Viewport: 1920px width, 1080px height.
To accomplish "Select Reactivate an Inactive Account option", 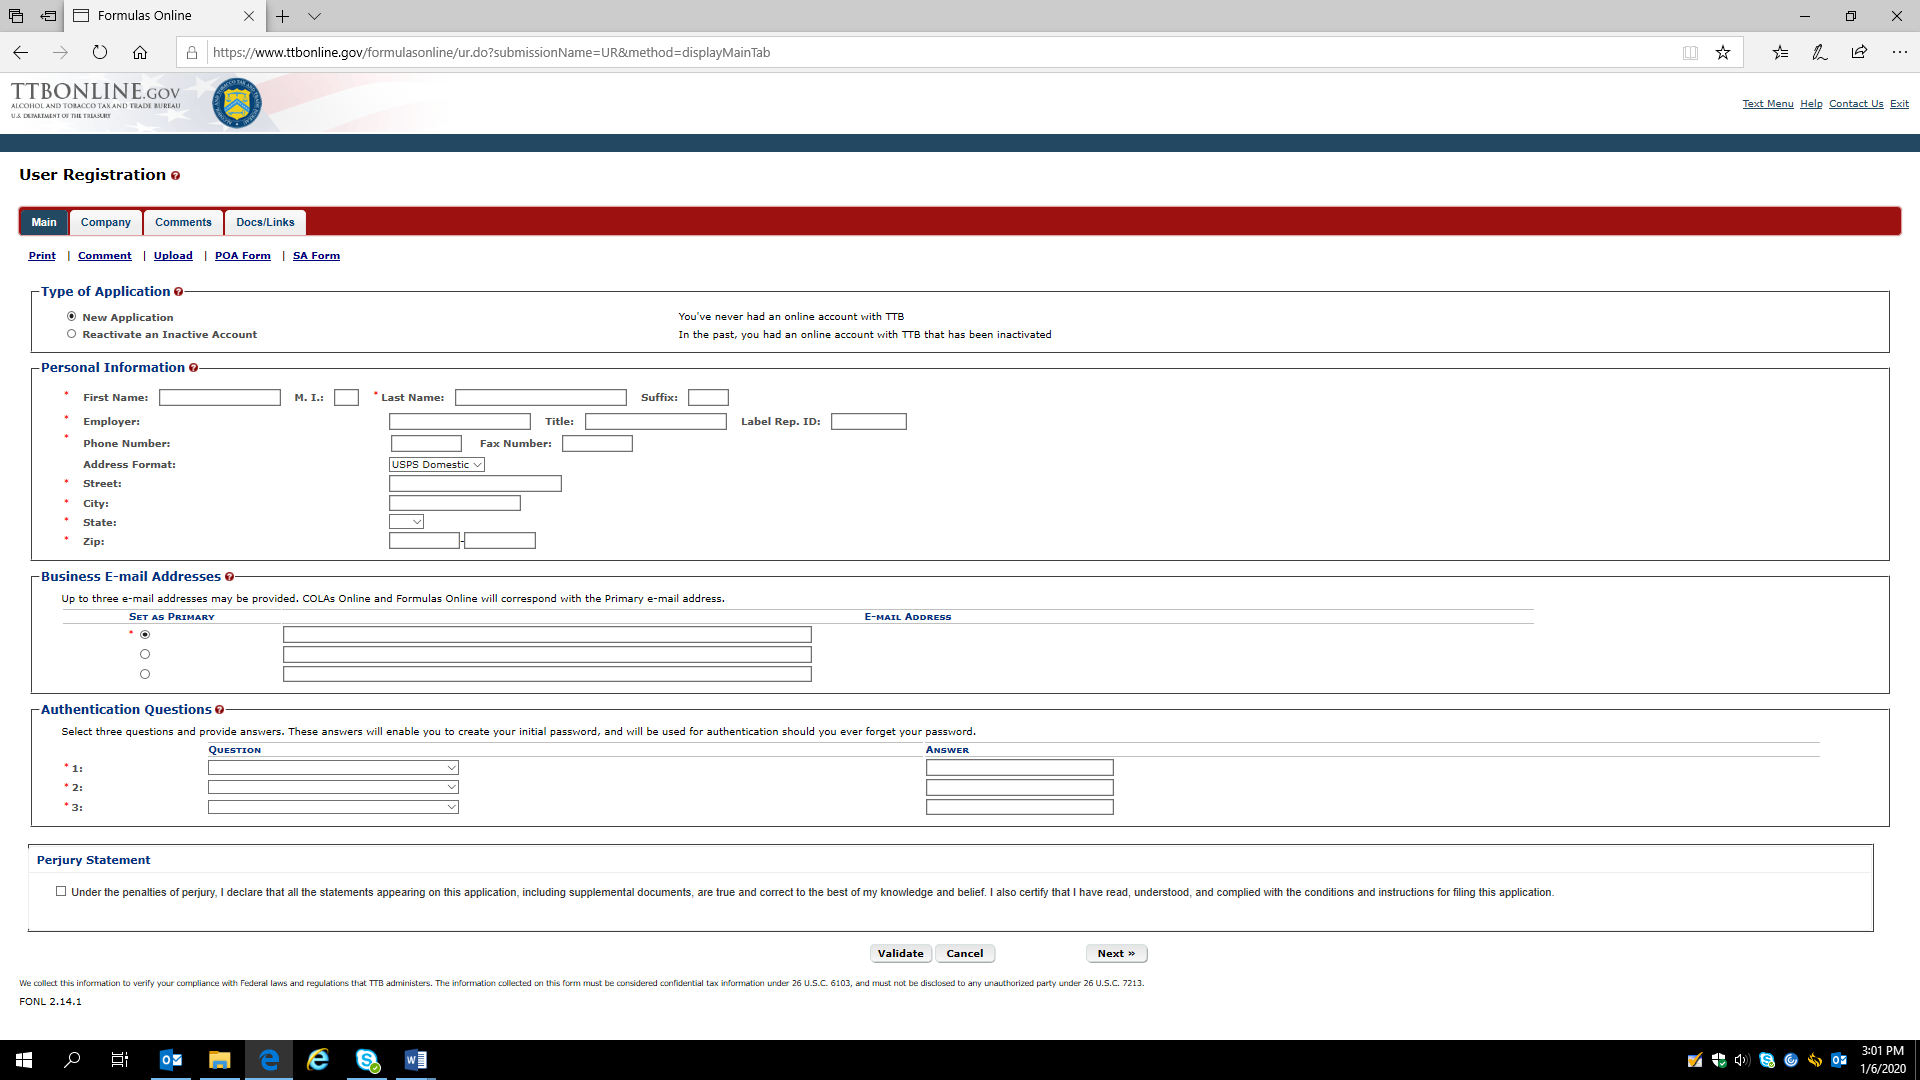I will click(71, 334).
